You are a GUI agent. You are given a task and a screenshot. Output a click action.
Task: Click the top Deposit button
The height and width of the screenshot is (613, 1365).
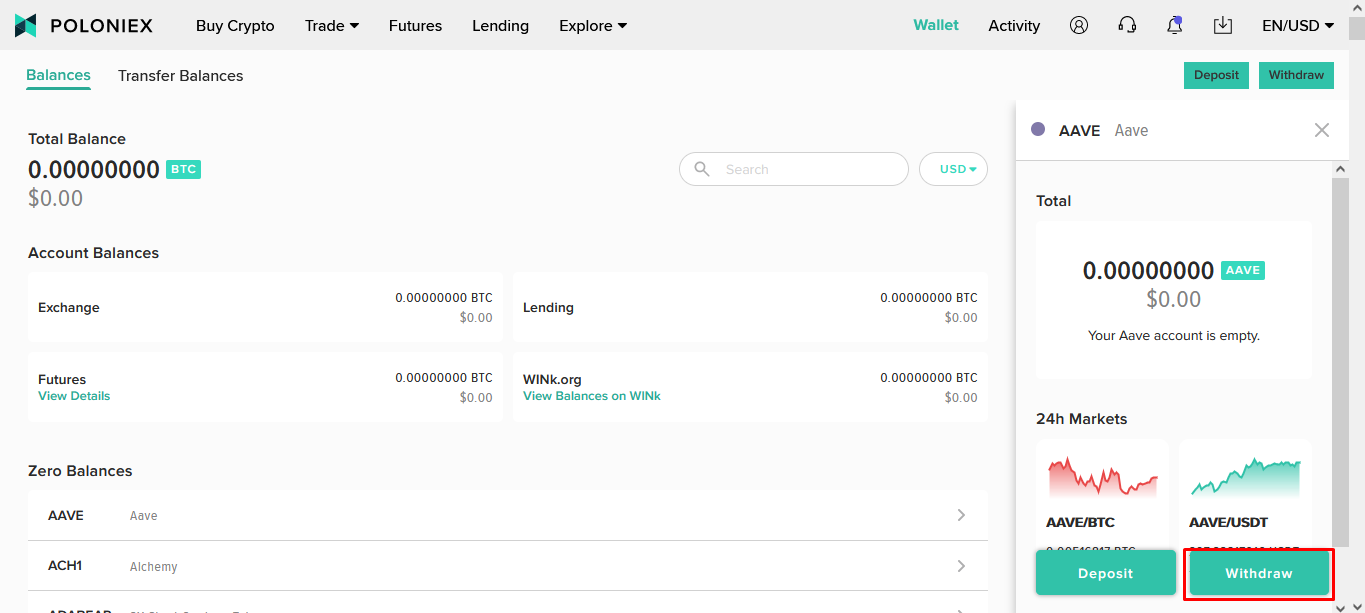click(x=1216, y=75)
